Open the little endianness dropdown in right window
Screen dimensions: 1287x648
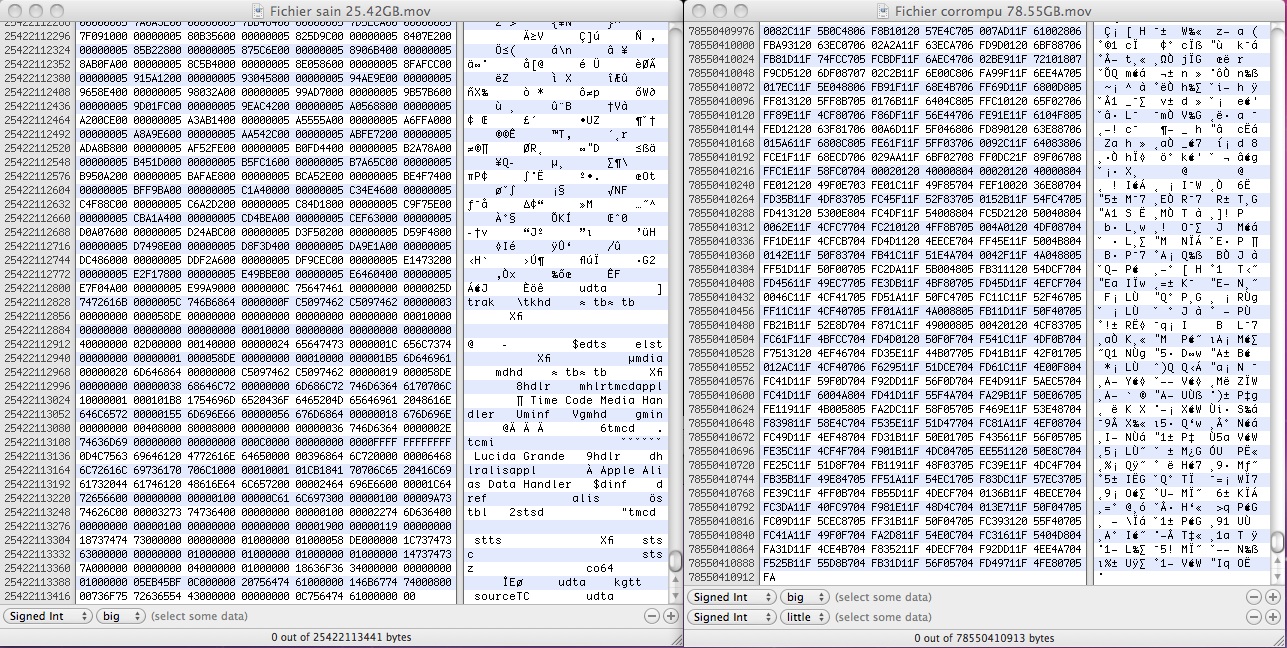click(x=804, y=617)
